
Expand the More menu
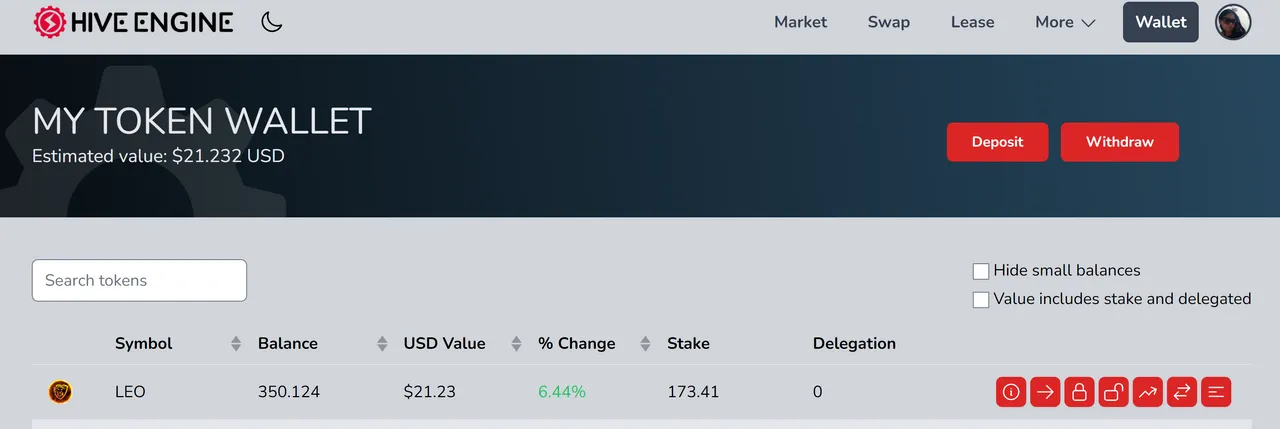pyautogui.click(x=1065, y=22)
